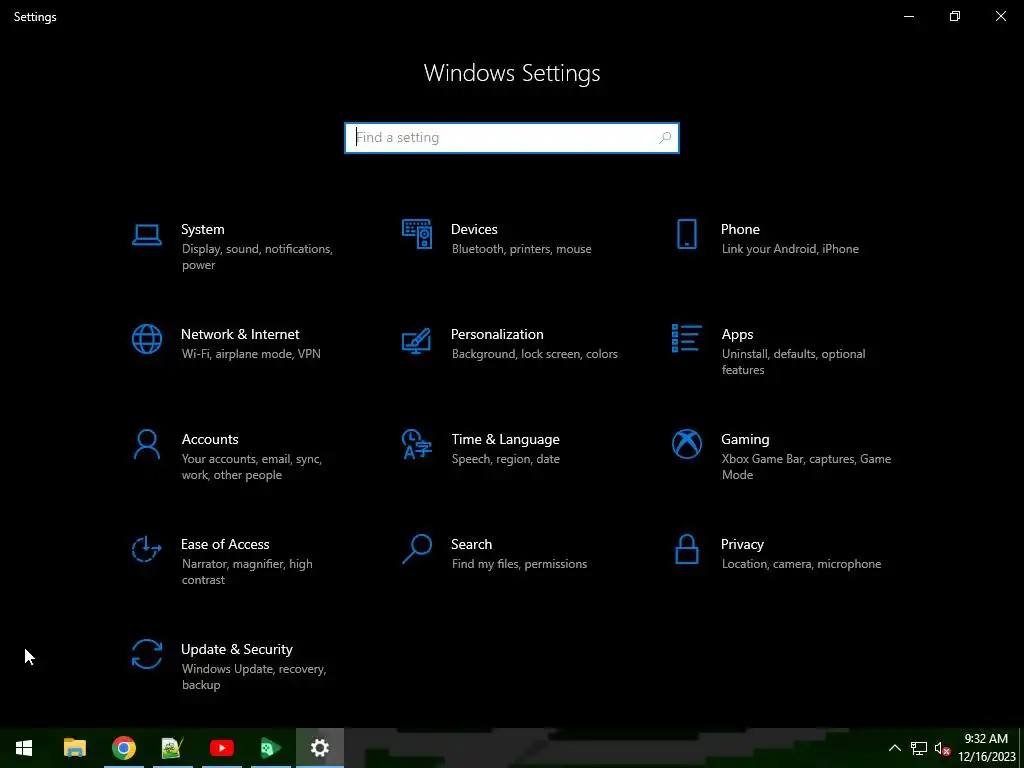Click the Update & Security heading
The image size is (1024, 768).
tap(236, 650)
